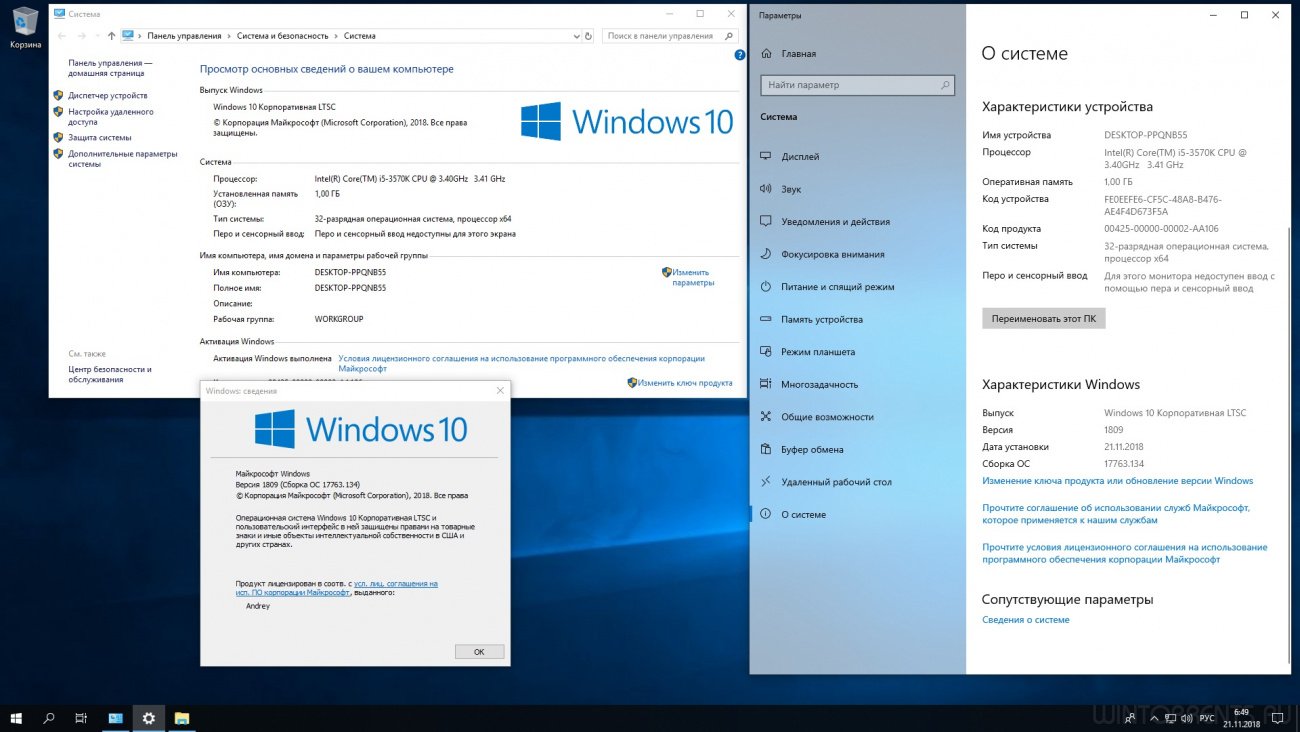Click the blue help question mark icon

[740, 55]
